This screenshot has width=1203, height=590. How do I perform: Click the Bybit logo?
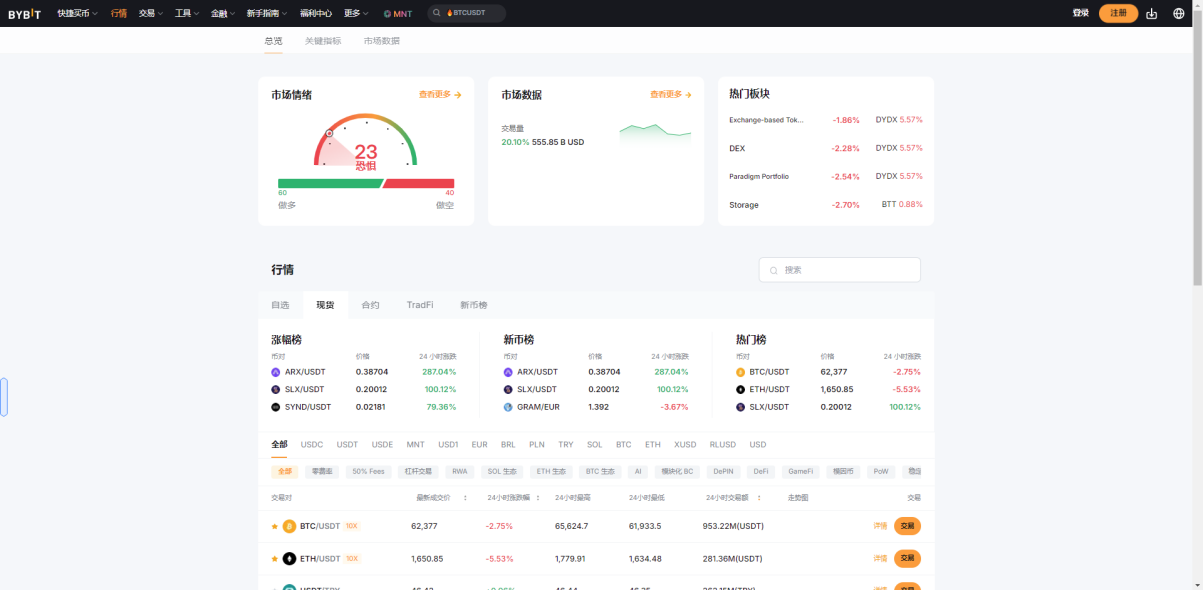[25, 13]
